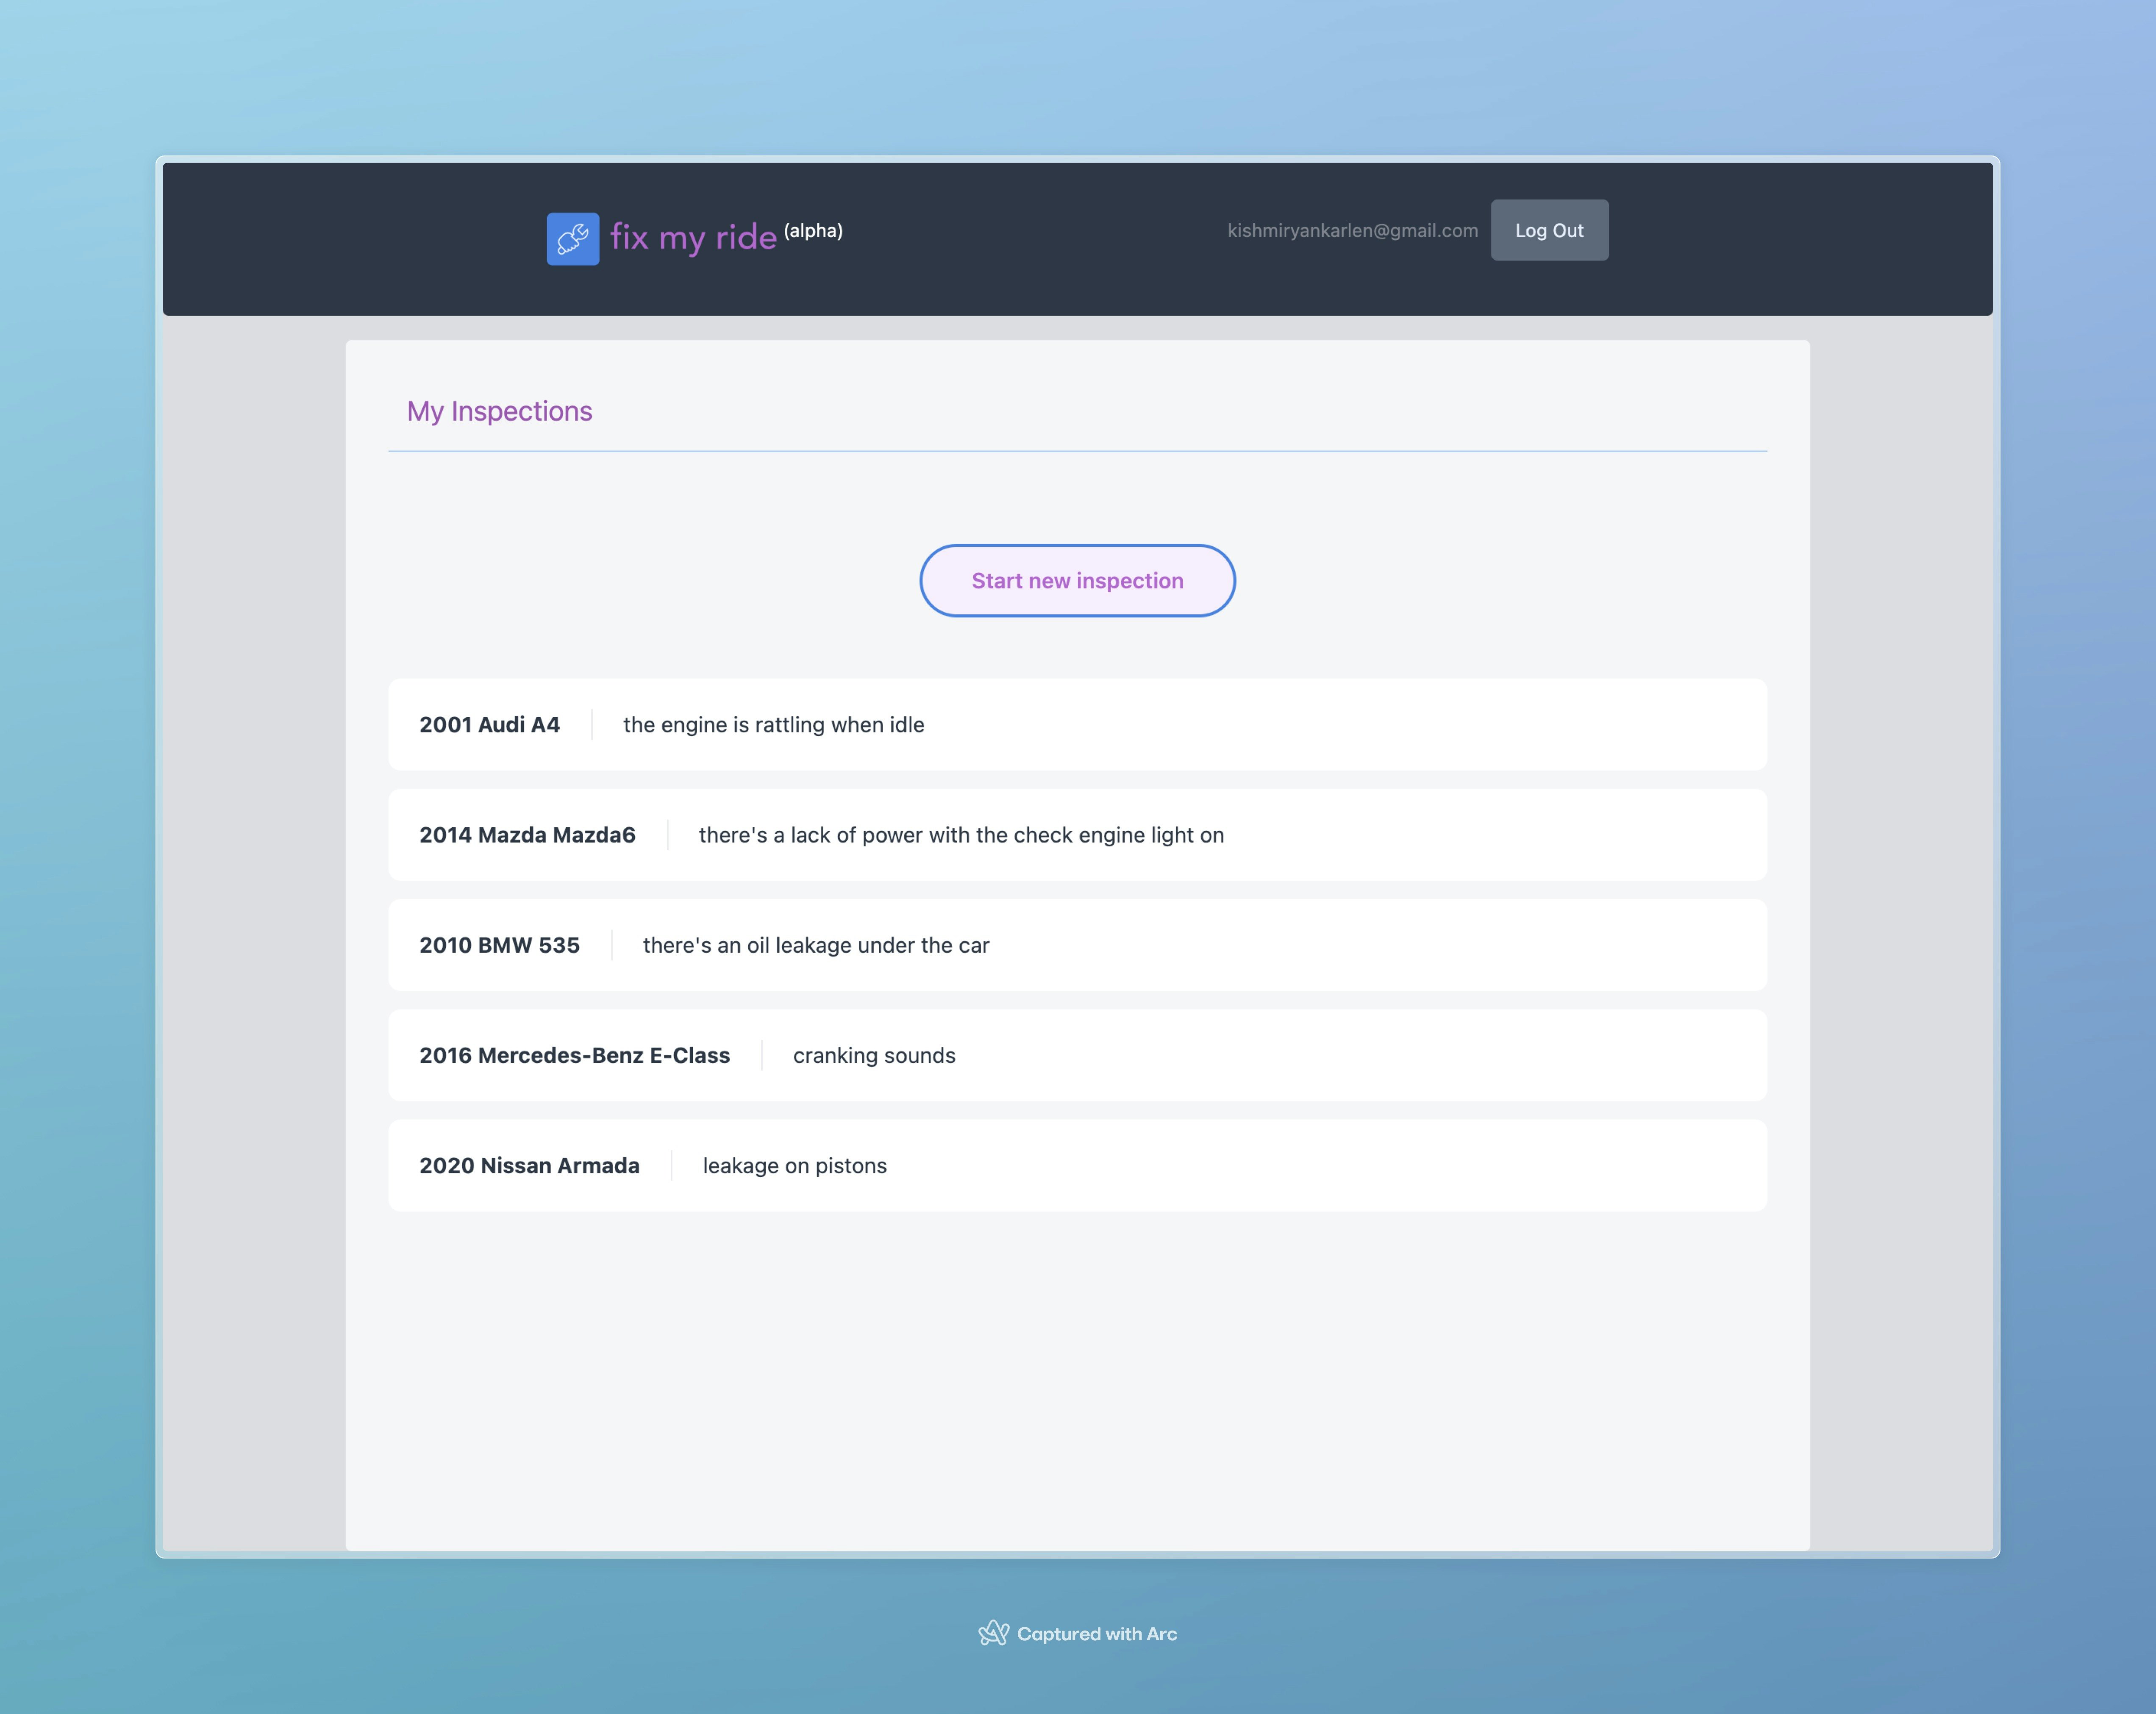Open the 2016 Mercedes-Benz E-Class inspection
Image resolution: width=2156 pixels, height=1714 pixels.
click(574, 1055)
